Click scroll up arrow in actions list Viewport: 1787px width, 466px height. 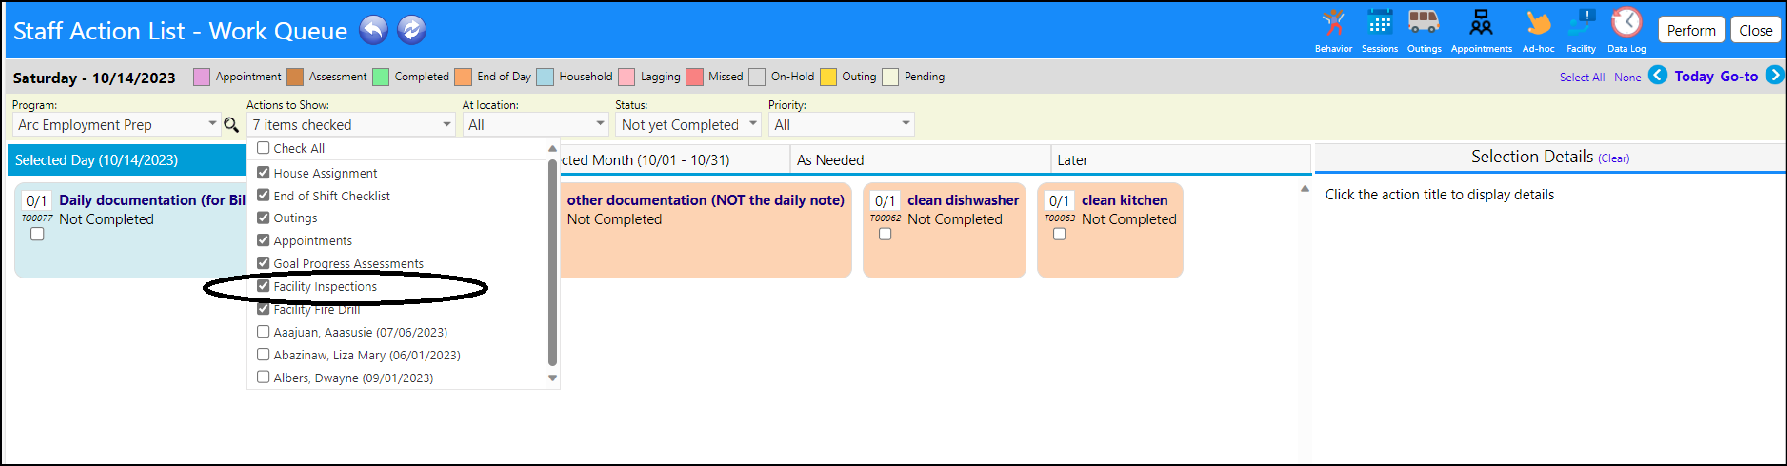552,149
